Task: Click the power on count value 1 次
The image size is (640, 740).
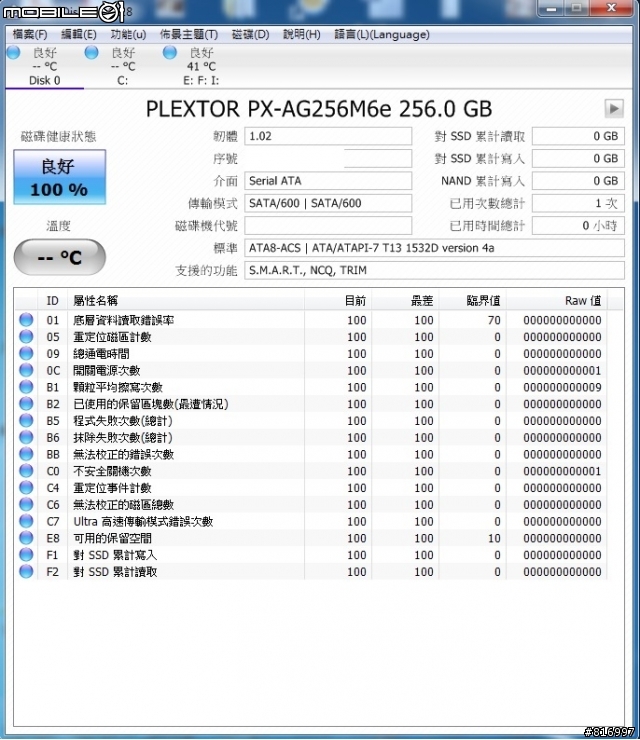Action: point(578,203)
